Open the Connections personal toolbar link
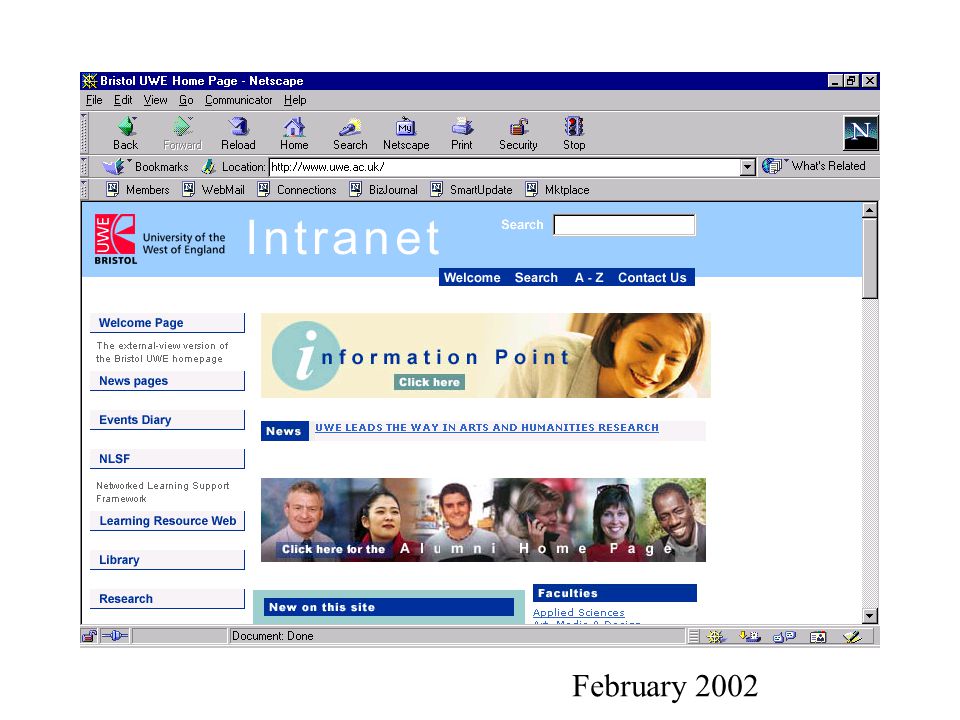 tap(297, 190)
